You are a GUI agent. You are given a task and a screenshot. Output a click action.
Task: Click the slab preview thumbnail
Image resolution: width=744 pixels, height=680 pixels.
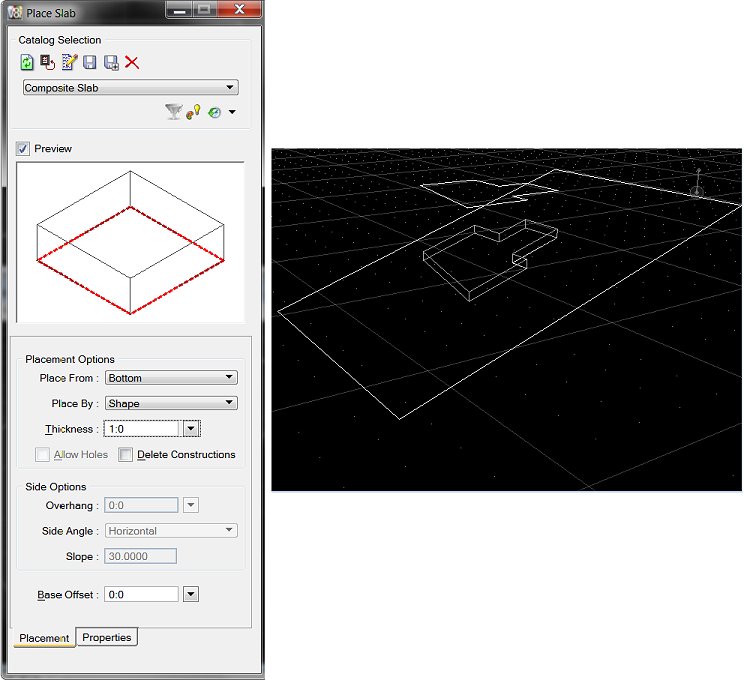(x=130, y=242)
